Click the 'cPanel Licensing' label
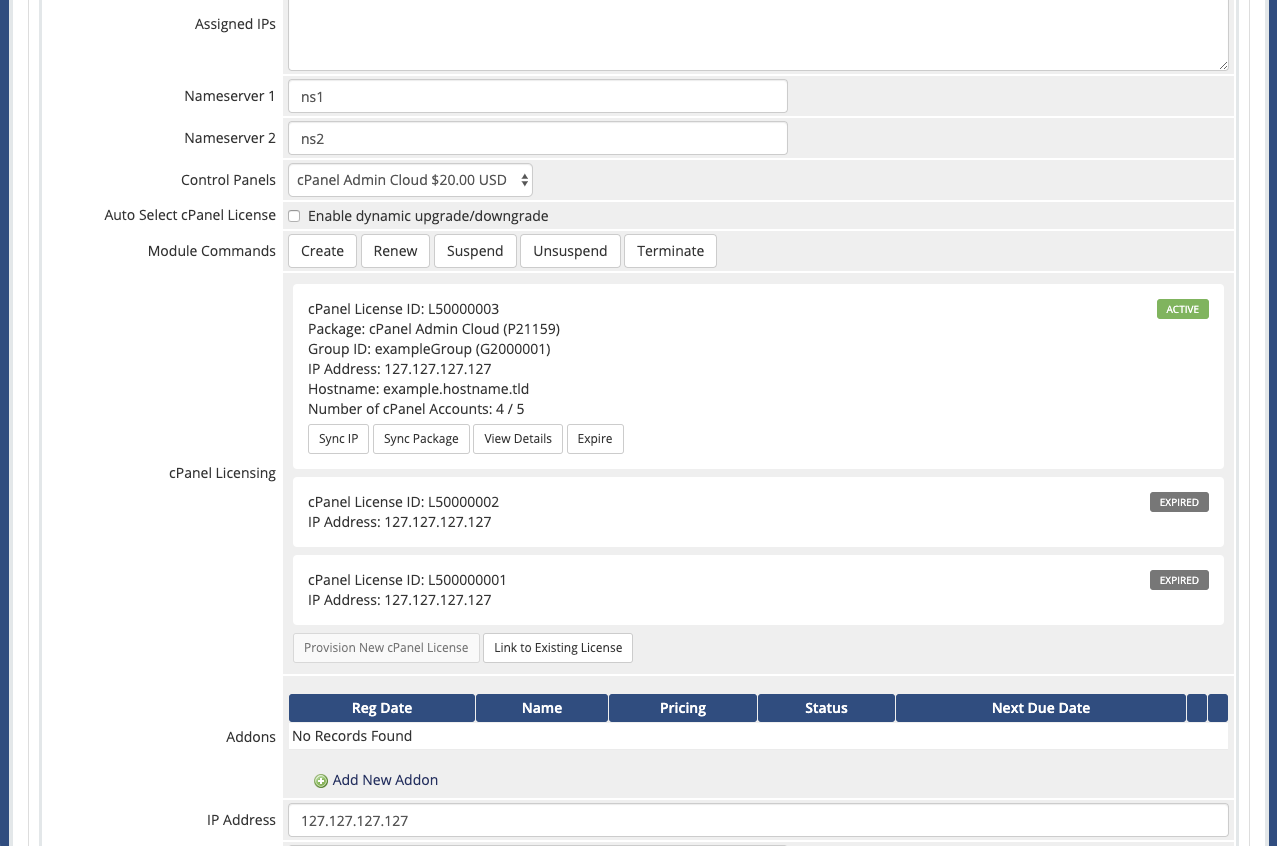This screenshot has width=1277, height=846. (x=222, y=473)
